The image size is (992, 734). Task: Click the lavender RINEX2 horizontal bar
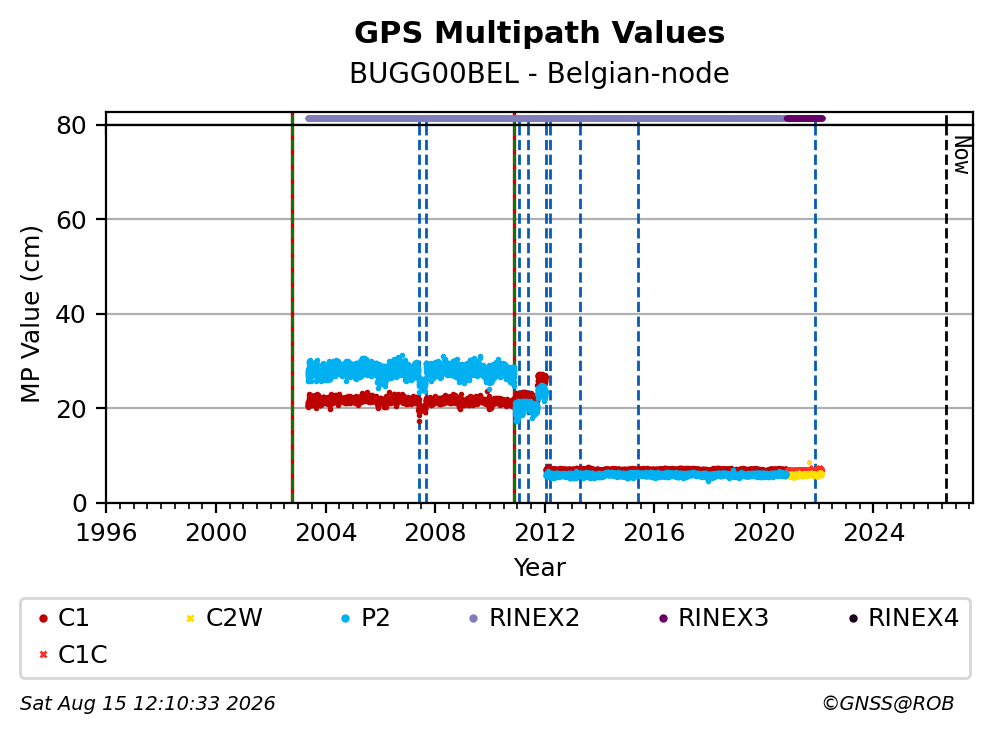[545, 118]
